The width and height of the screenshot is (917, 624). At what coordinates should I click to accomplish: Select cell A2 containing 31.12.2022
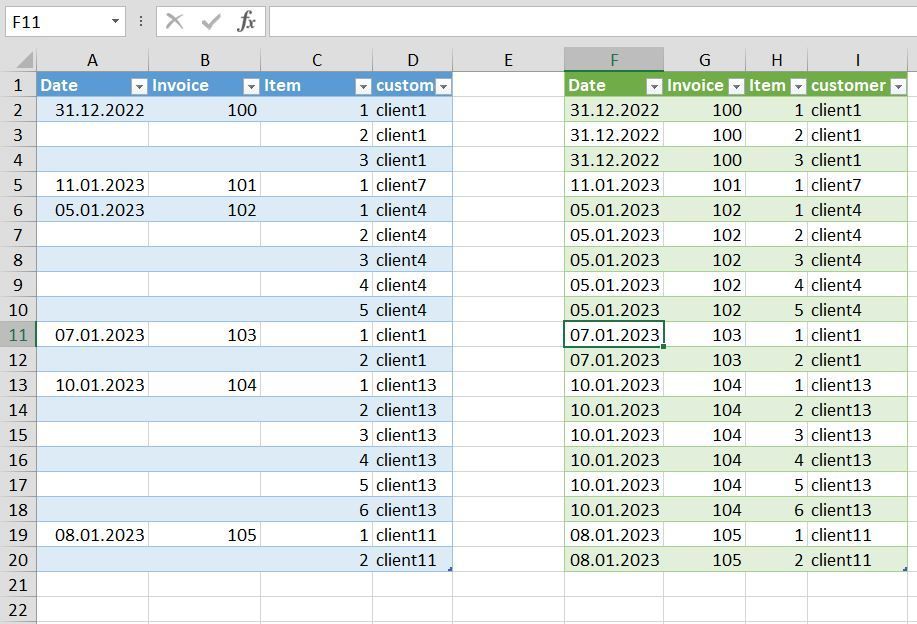pyautogui.click(x=91, y=110)
